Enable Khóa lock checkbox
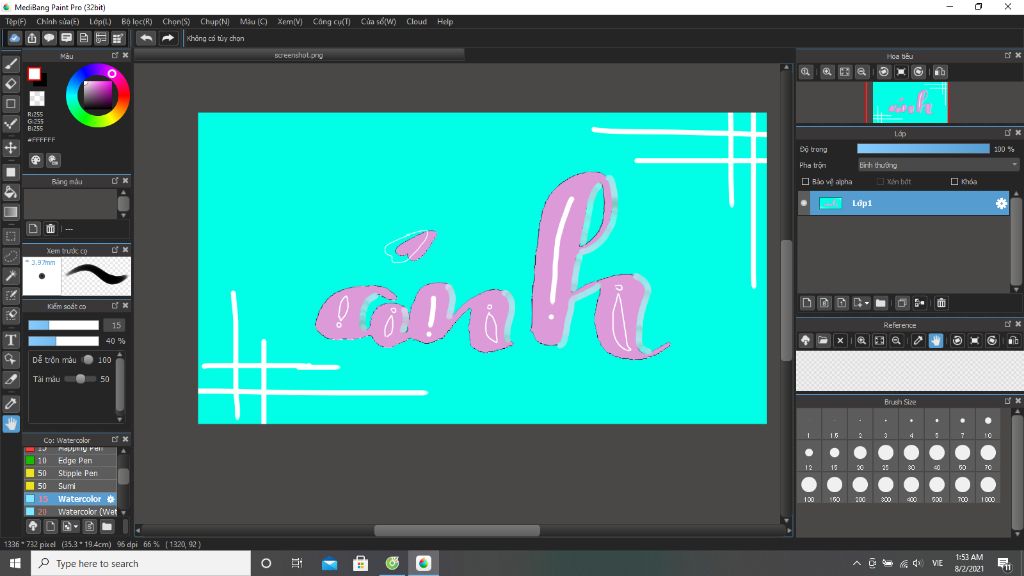The width and height of the screenshot is (1024, 576). [x=954, y=182]
